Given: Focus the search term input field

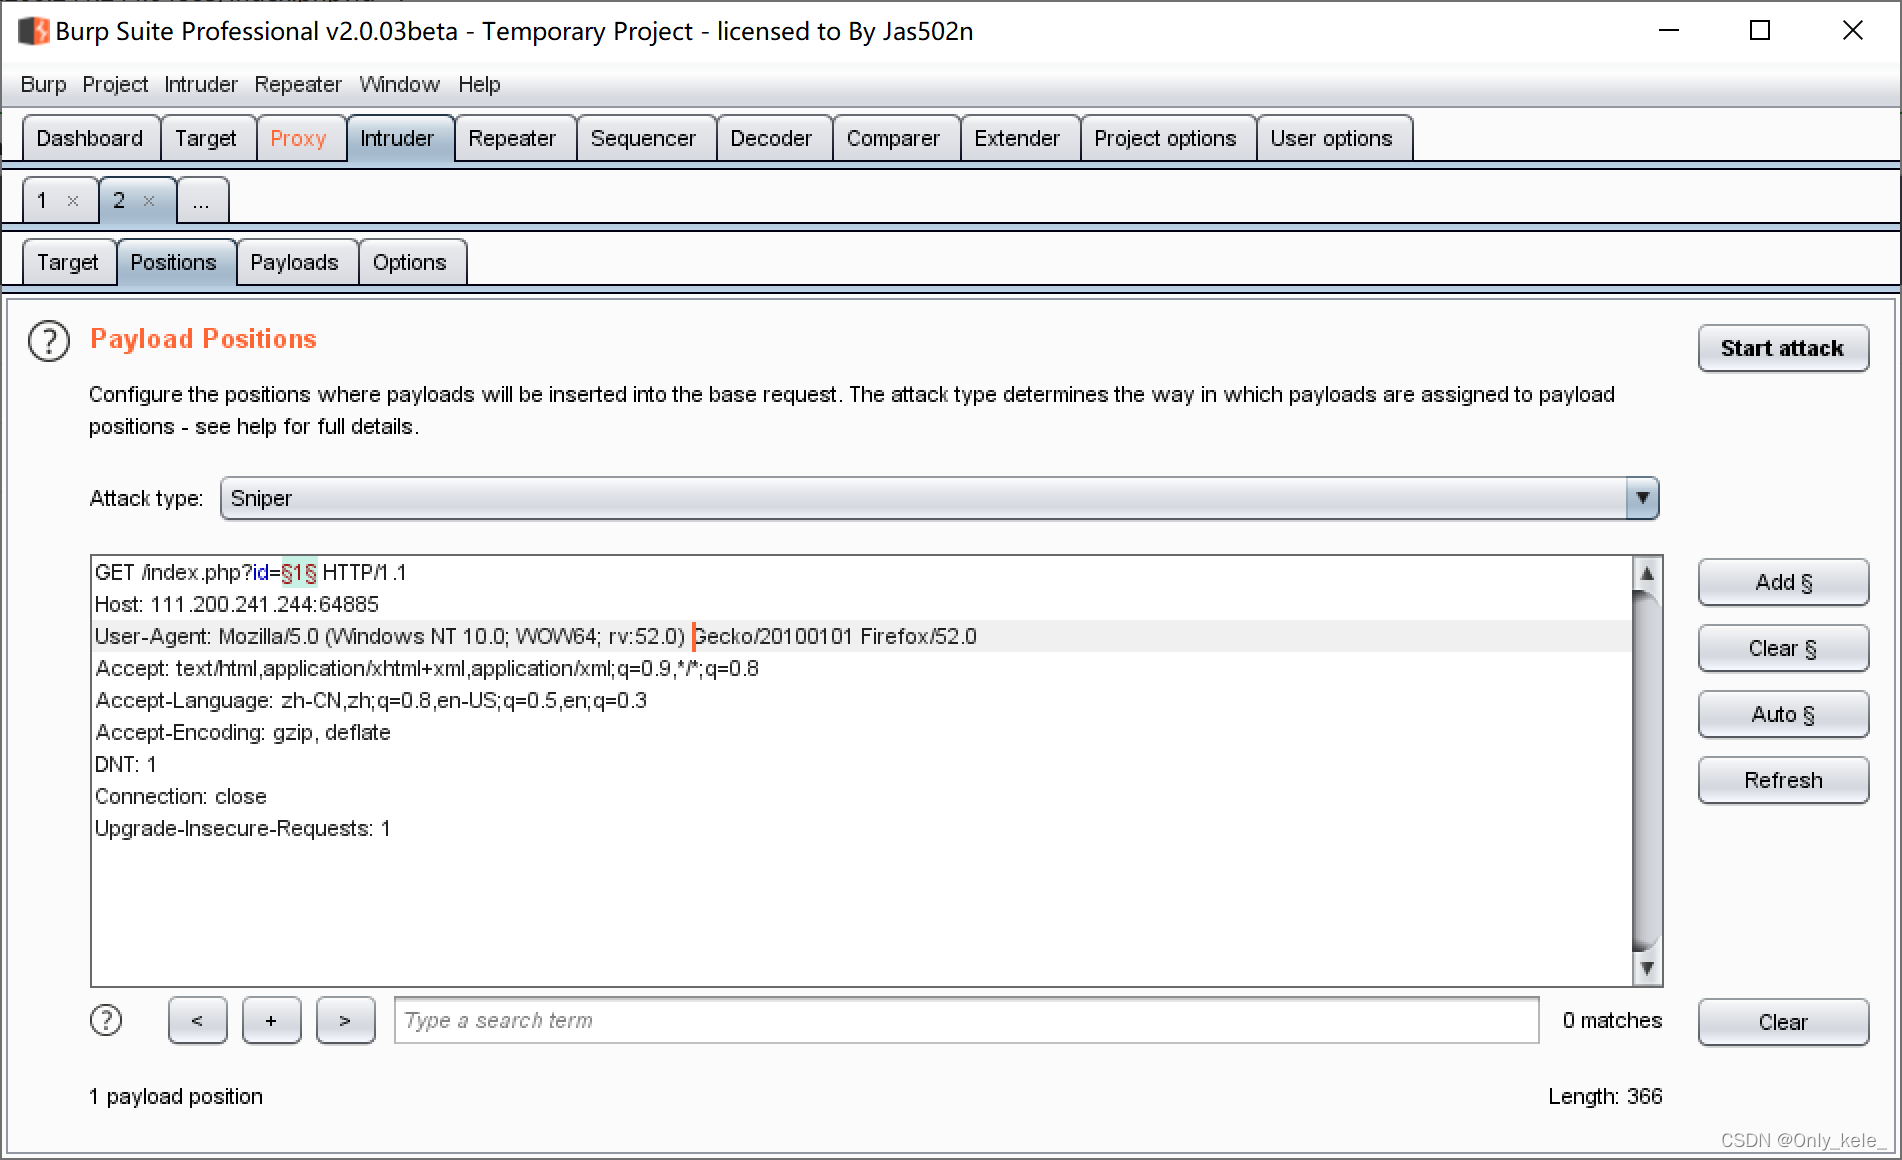Looking at the screenshot, I should pyautogui.click(x=966, y=1020).
